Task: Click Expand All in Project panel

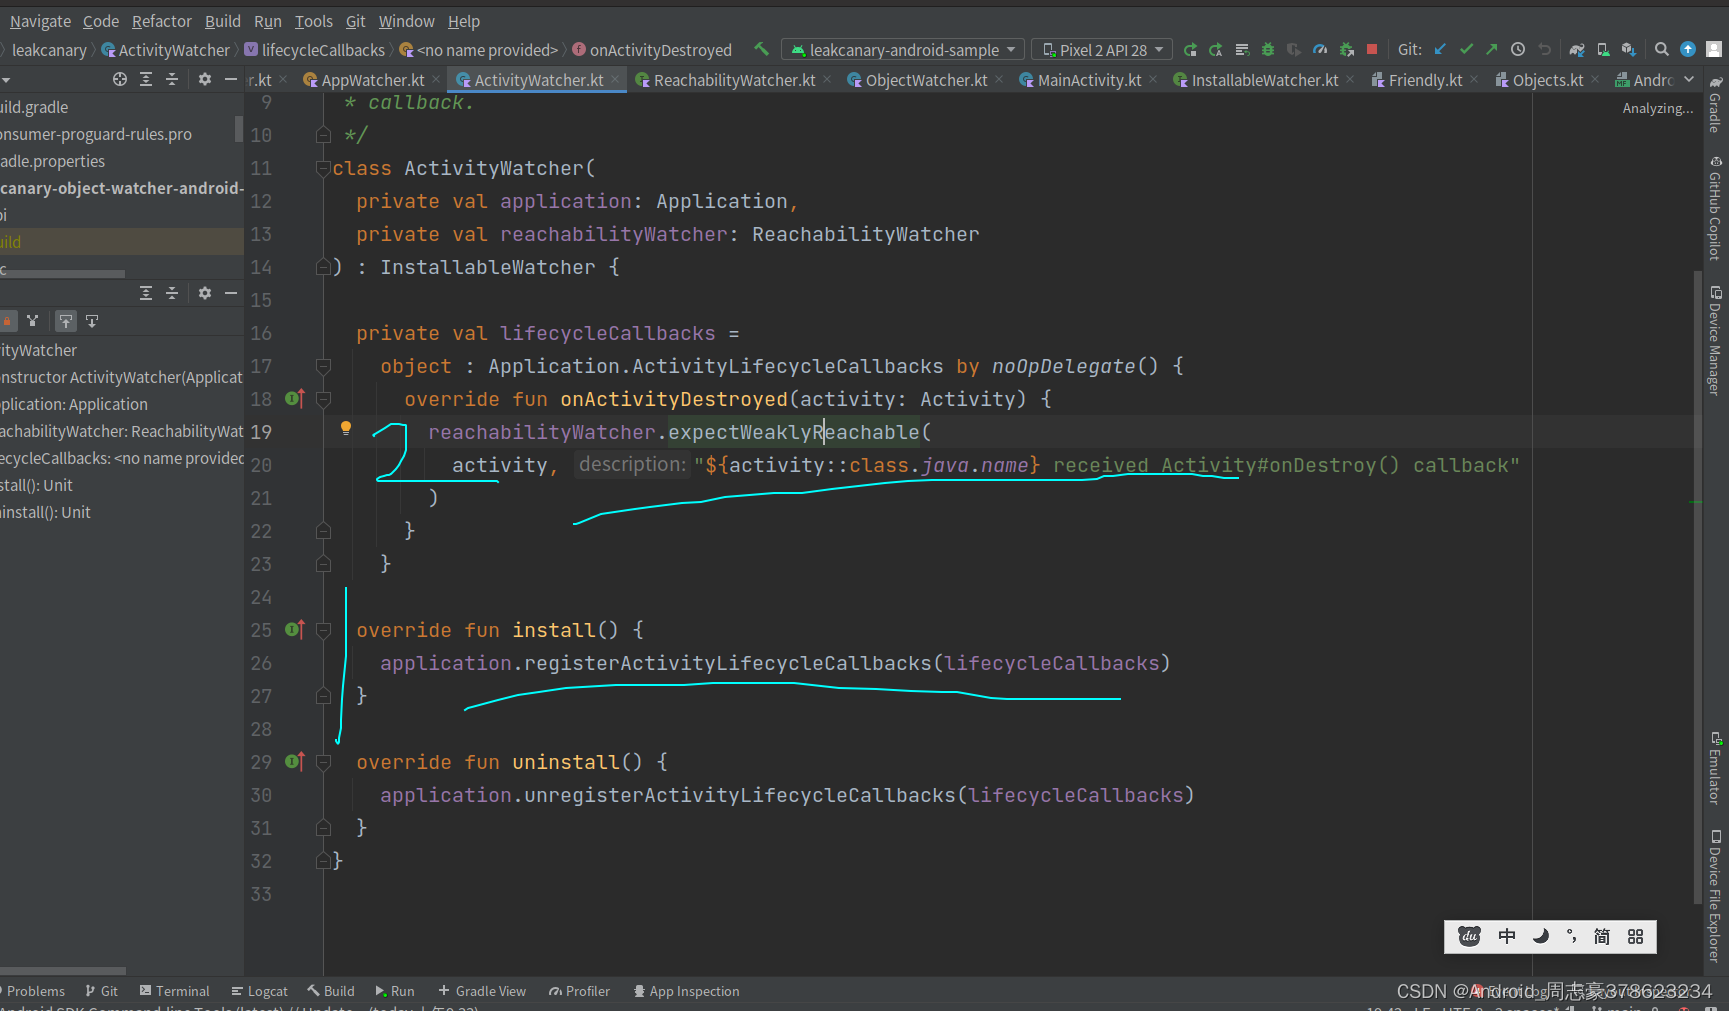Action: click(x=146, y=79)
